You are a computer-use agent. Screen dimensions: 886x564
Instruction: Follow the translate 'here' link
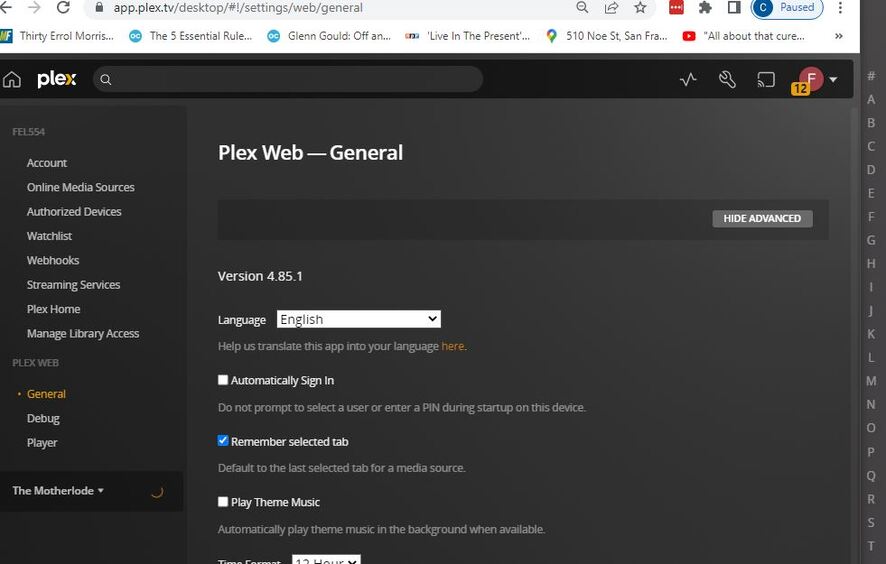click(453, 346)
